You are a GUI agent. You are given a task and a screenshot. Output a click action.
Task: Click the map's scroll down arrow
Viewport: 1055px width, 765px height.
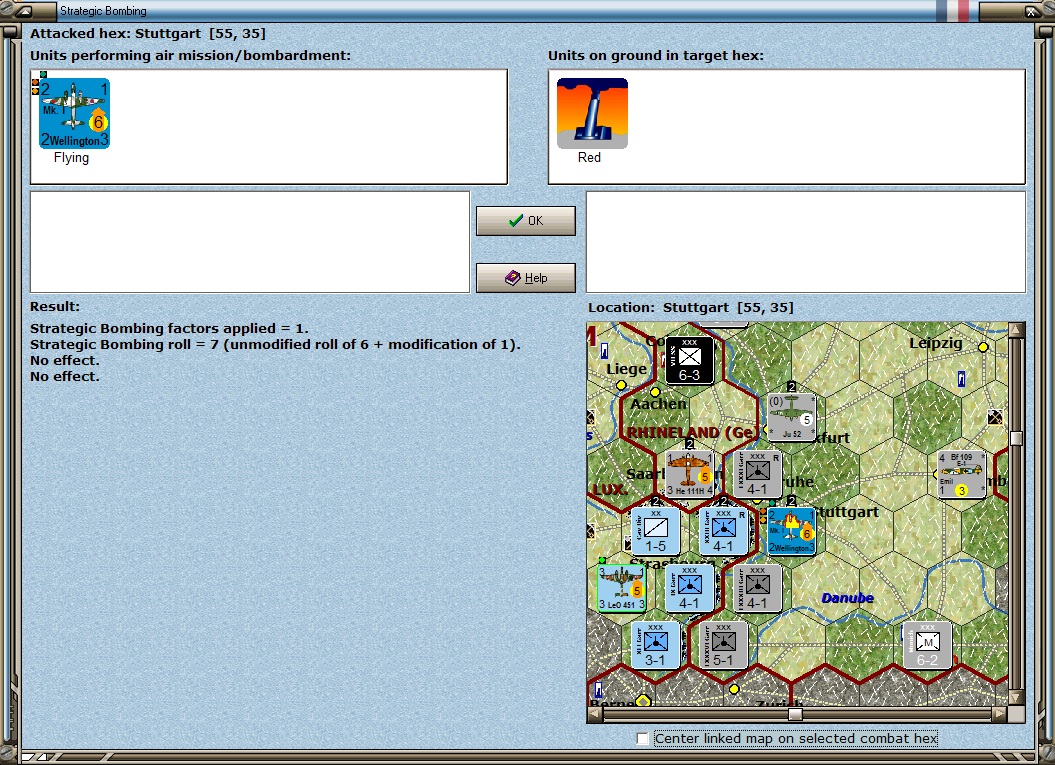click(x=1016, y=697)
